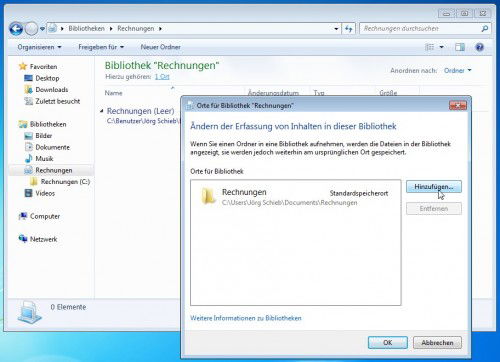Open Weitere Informationen zu Bibliotheken link

[x=246, y=318]
